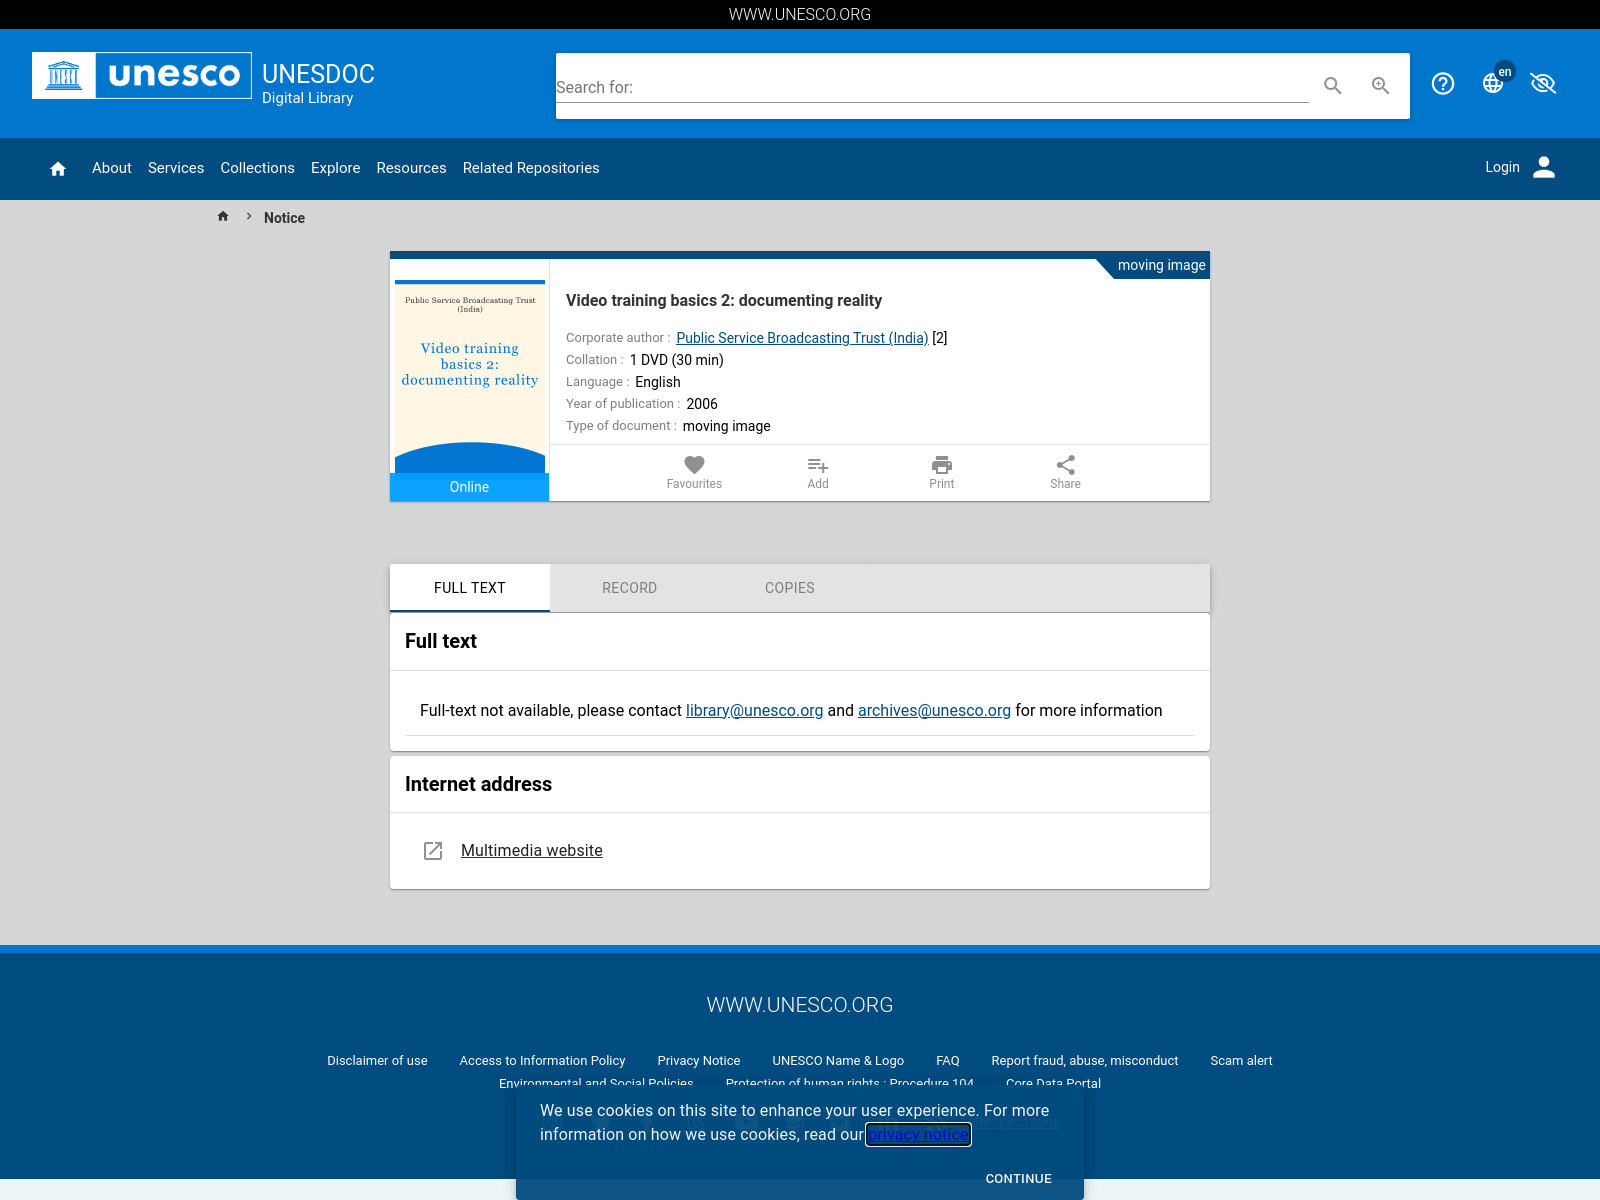This screenshot has height=1200, width=1600.
Task: Open Related Repositories menu
Action: (x=531, y=168)
